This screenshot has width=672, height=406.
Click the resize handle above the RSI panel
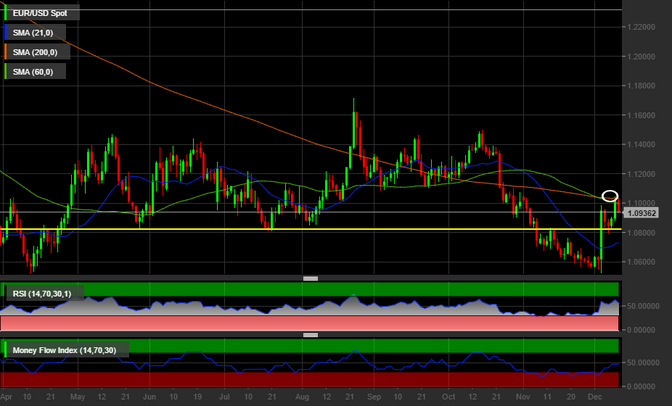(x=310, y=278)
